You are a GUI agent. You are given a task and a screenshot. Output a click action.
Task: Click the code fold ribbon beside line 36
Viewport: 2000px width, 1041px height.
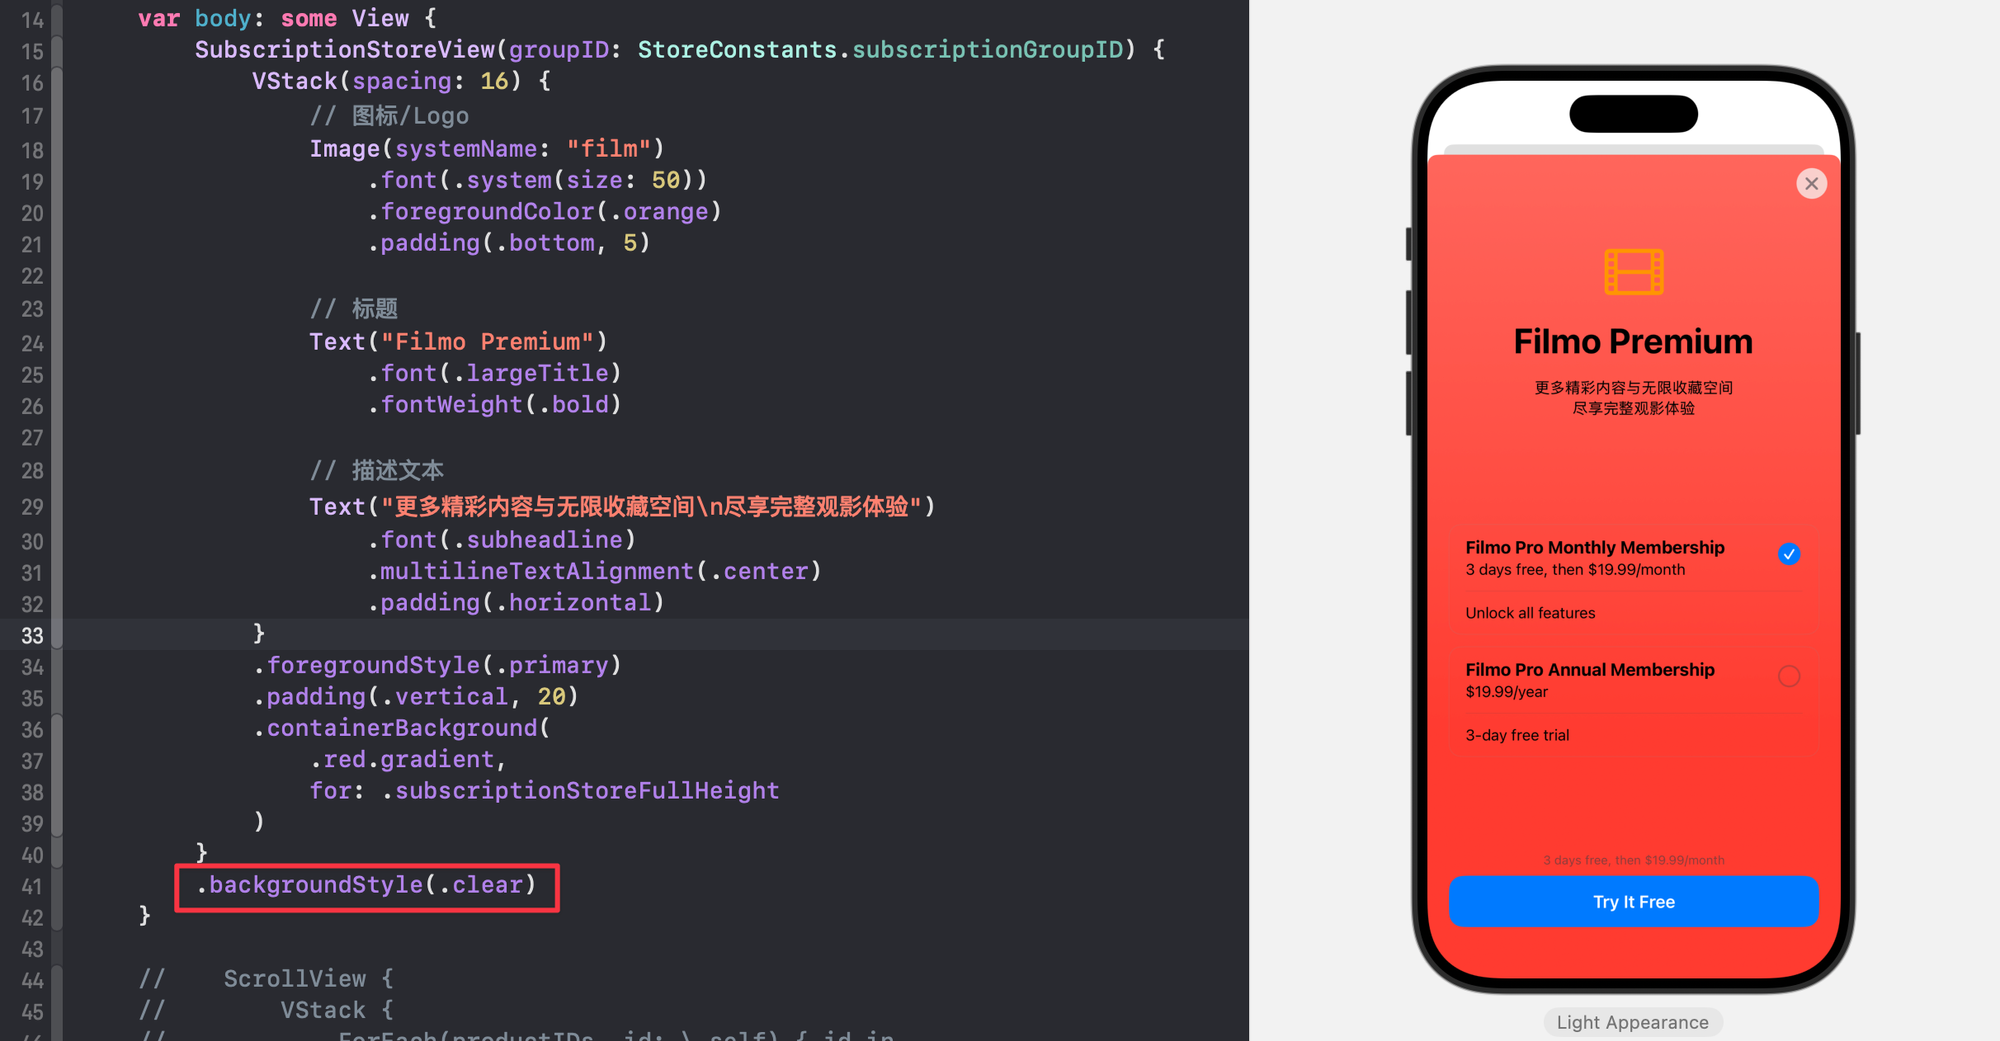tap(57, 729)
